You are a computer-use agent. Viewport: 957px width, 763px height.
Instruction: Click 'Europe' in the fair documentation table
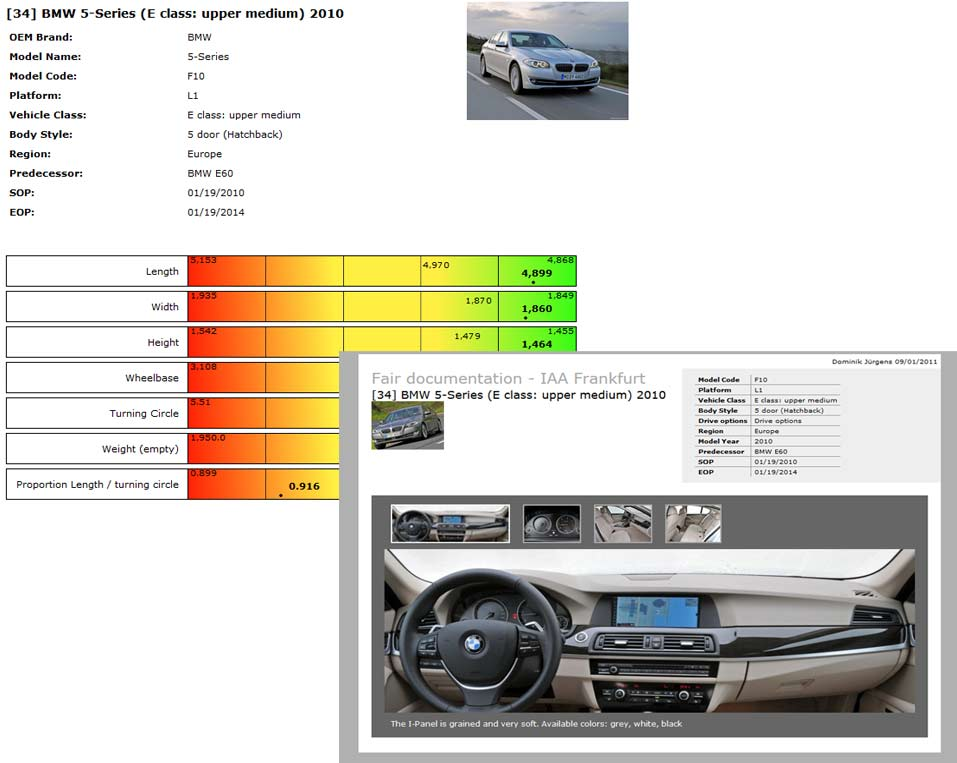(767, 431)
